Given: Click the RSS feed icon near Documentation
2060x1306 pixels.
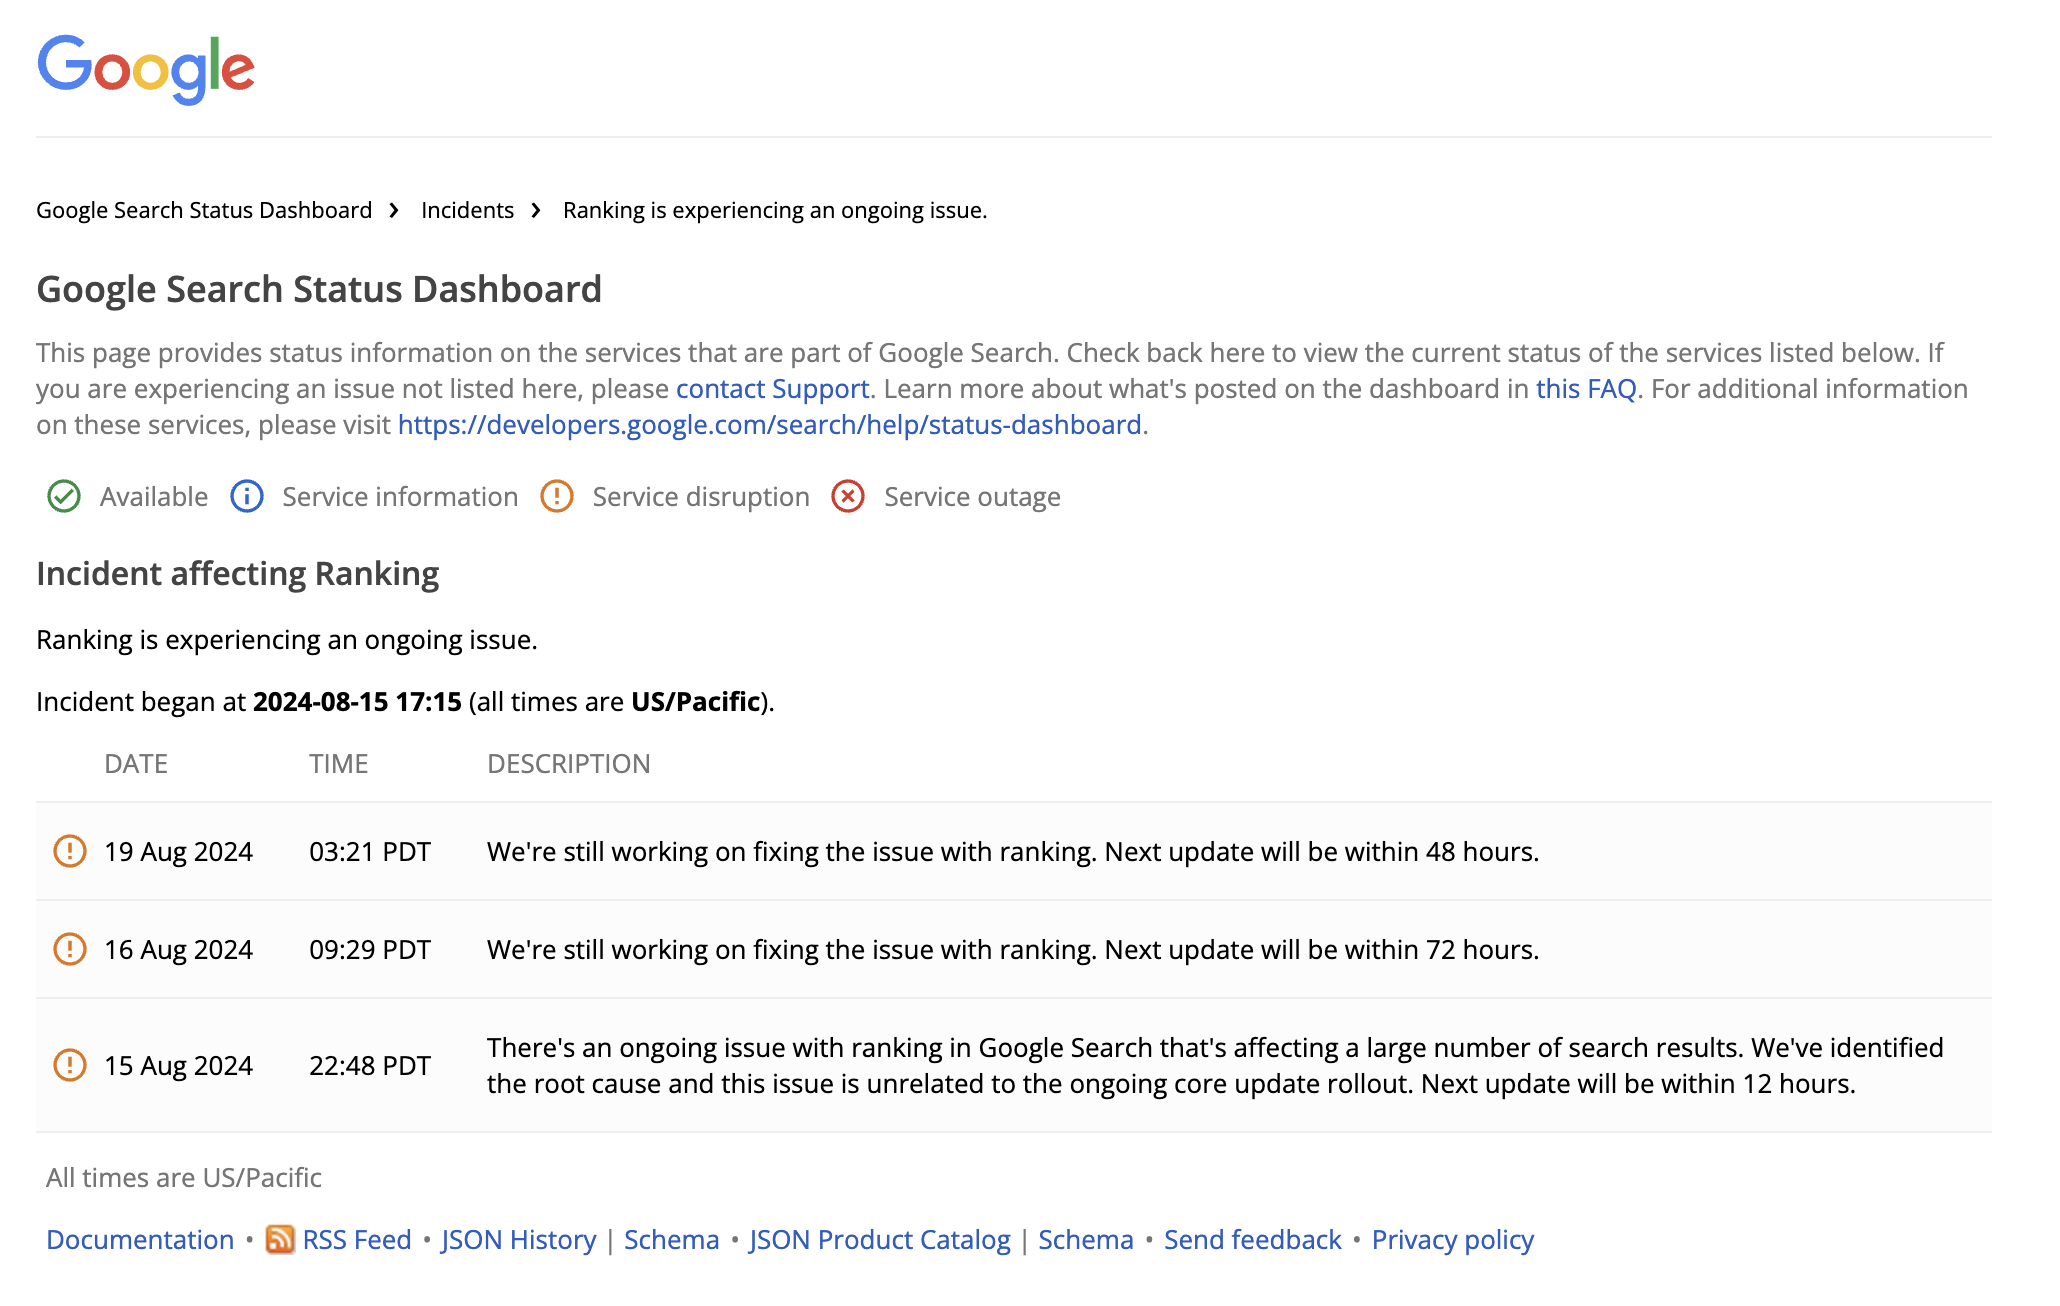Looking at the screenshot, I should point(279,1239).
